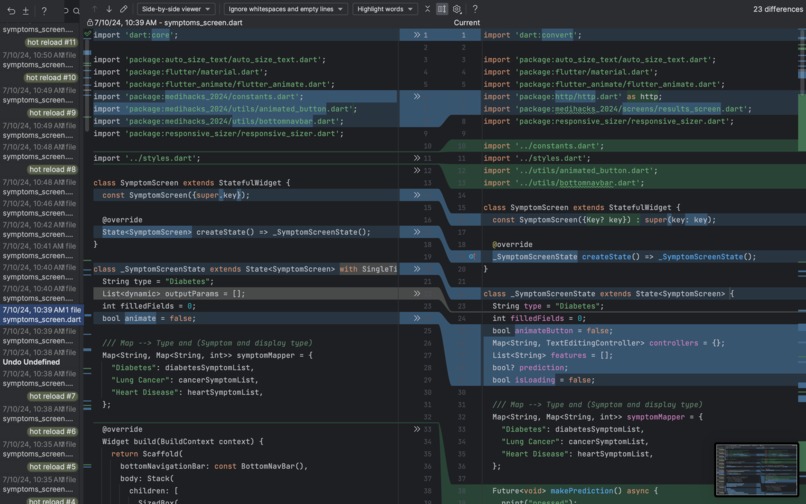Go to previous difference arrow
Viewport: 806px width, 504px height.
coord(95,9)
